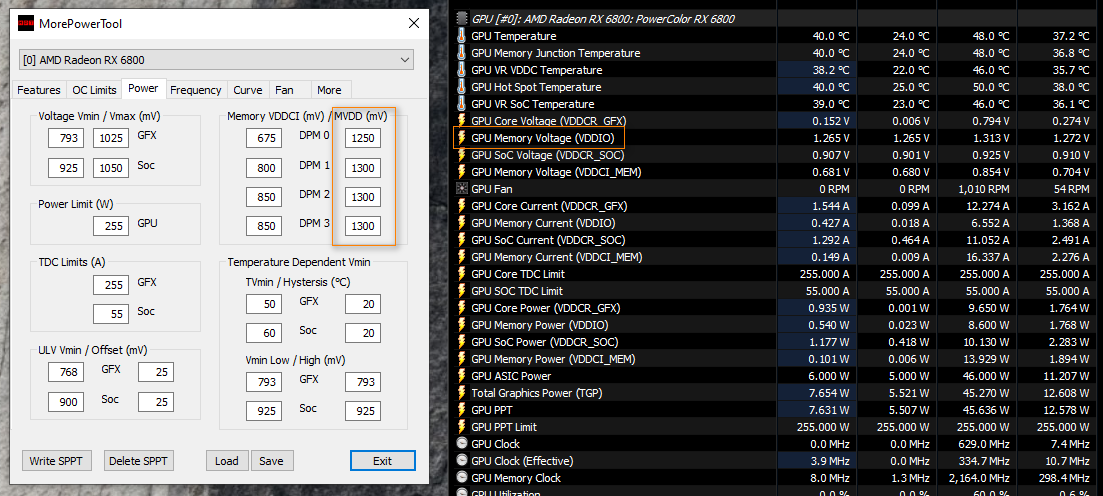Click lightning icon beside GPU PPT Limit
The image size is (1103, 496).
click(461, 427)
